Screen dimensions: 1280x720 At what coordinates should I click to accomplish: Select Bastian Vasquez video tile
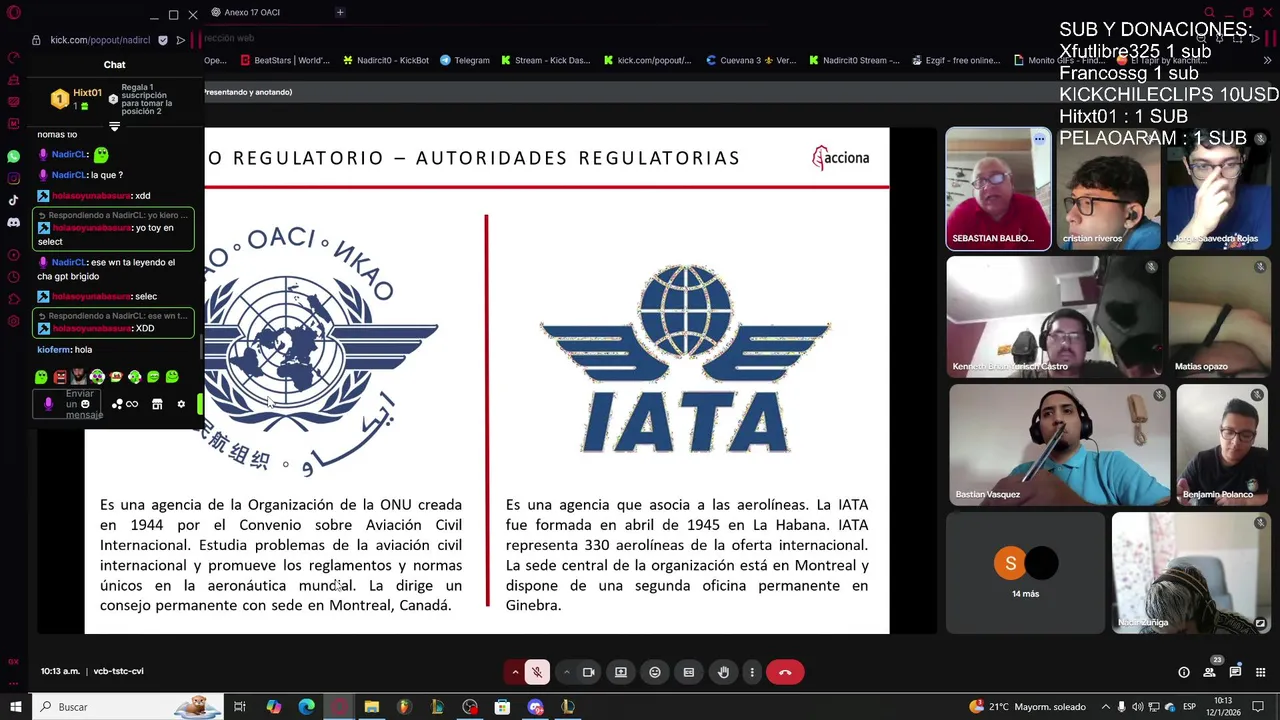pyautogui.click(x=1059, y=444)
